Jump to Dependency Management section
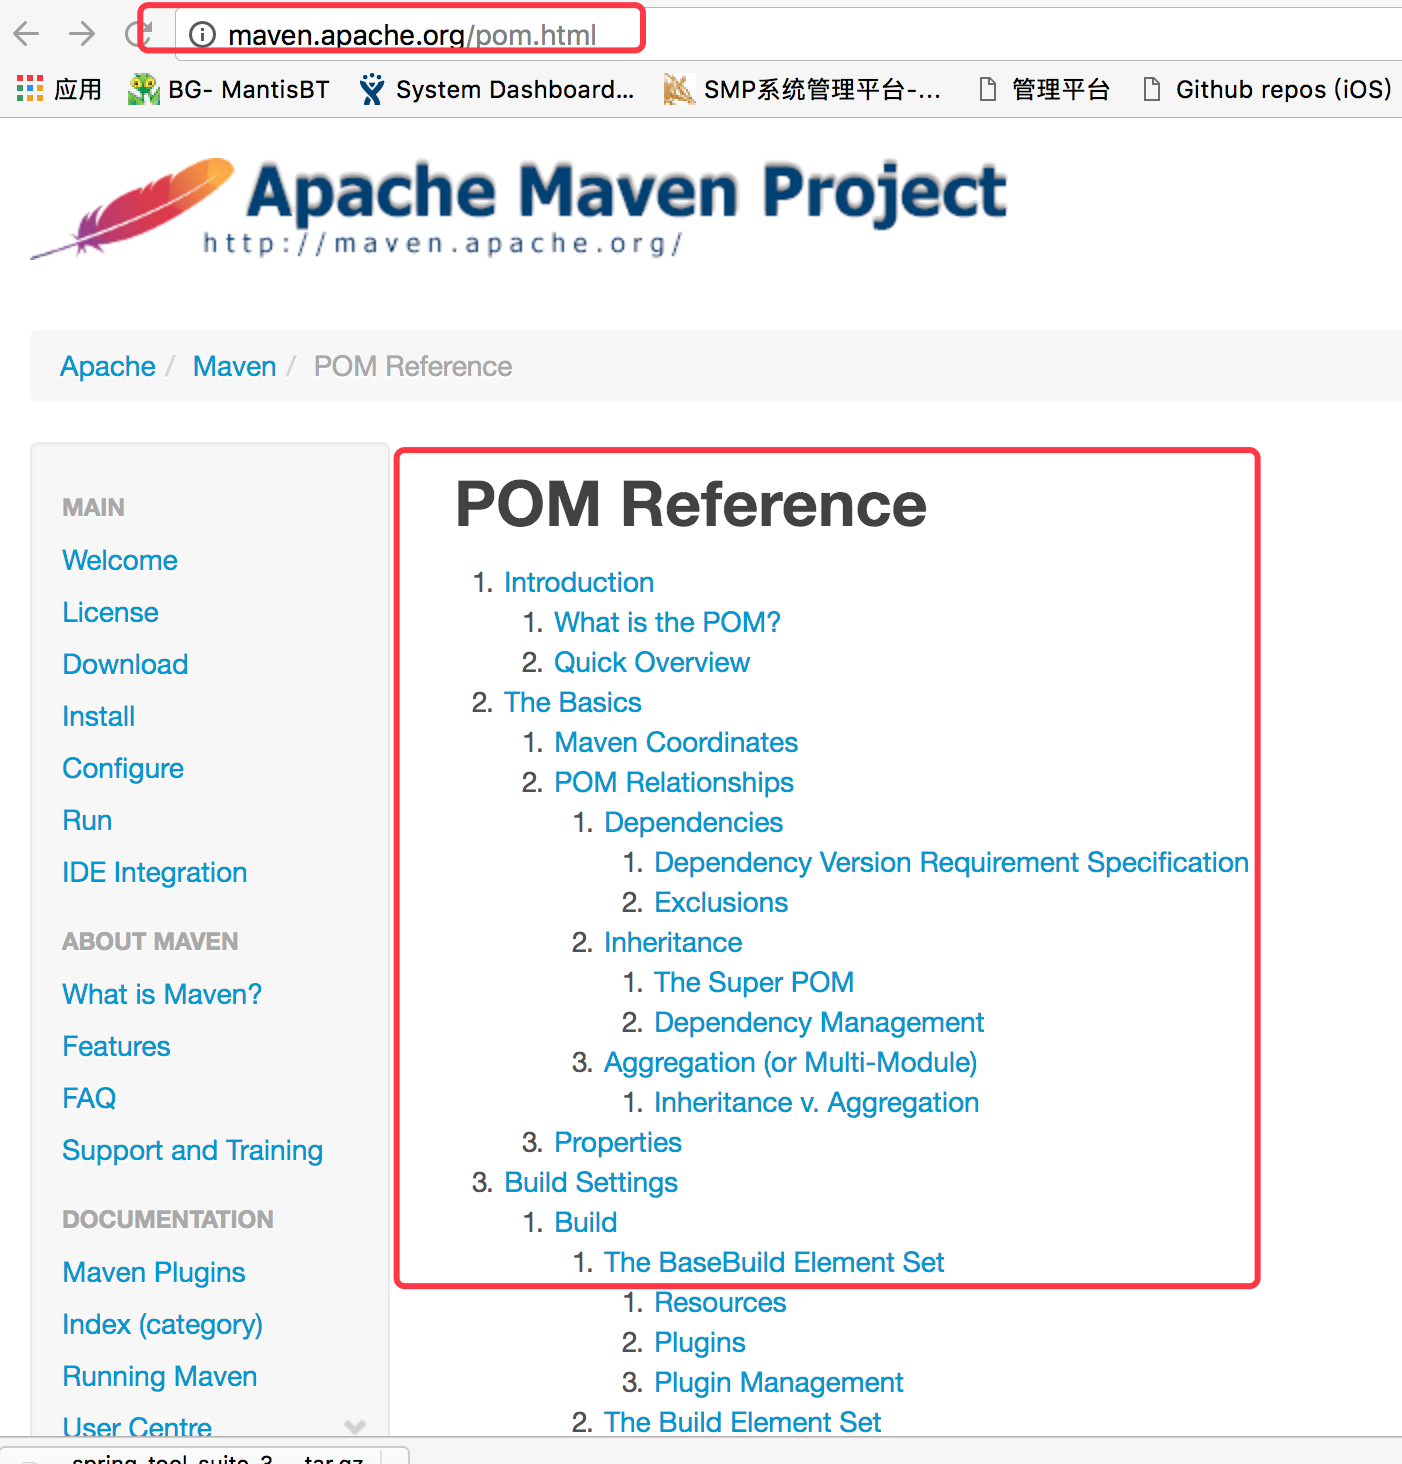This screenshot has height=1464, width=1402. coord(819,1022)
